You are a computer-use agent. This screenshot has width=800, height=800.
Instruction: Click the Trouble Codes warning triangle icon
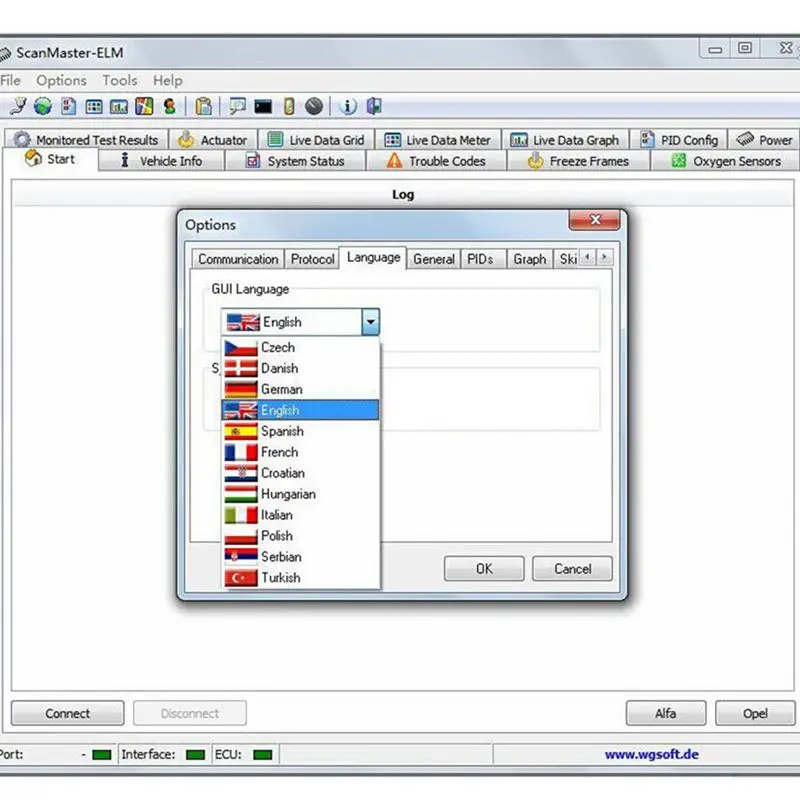(x=394, y=161)
